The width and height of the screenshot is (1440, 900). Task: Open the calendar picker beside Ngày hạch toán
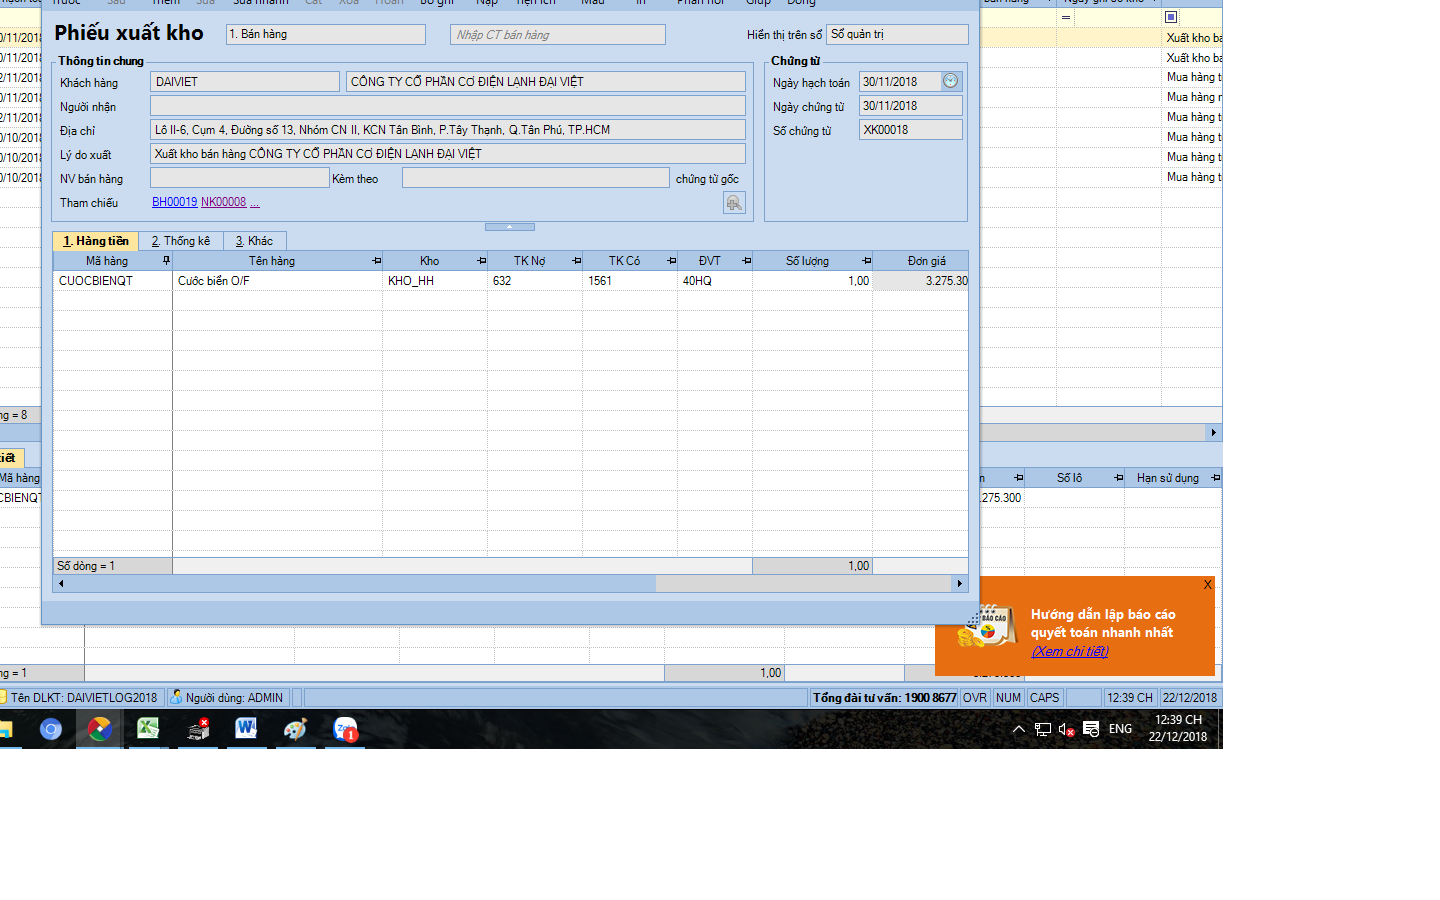click(x=950, y=81)
